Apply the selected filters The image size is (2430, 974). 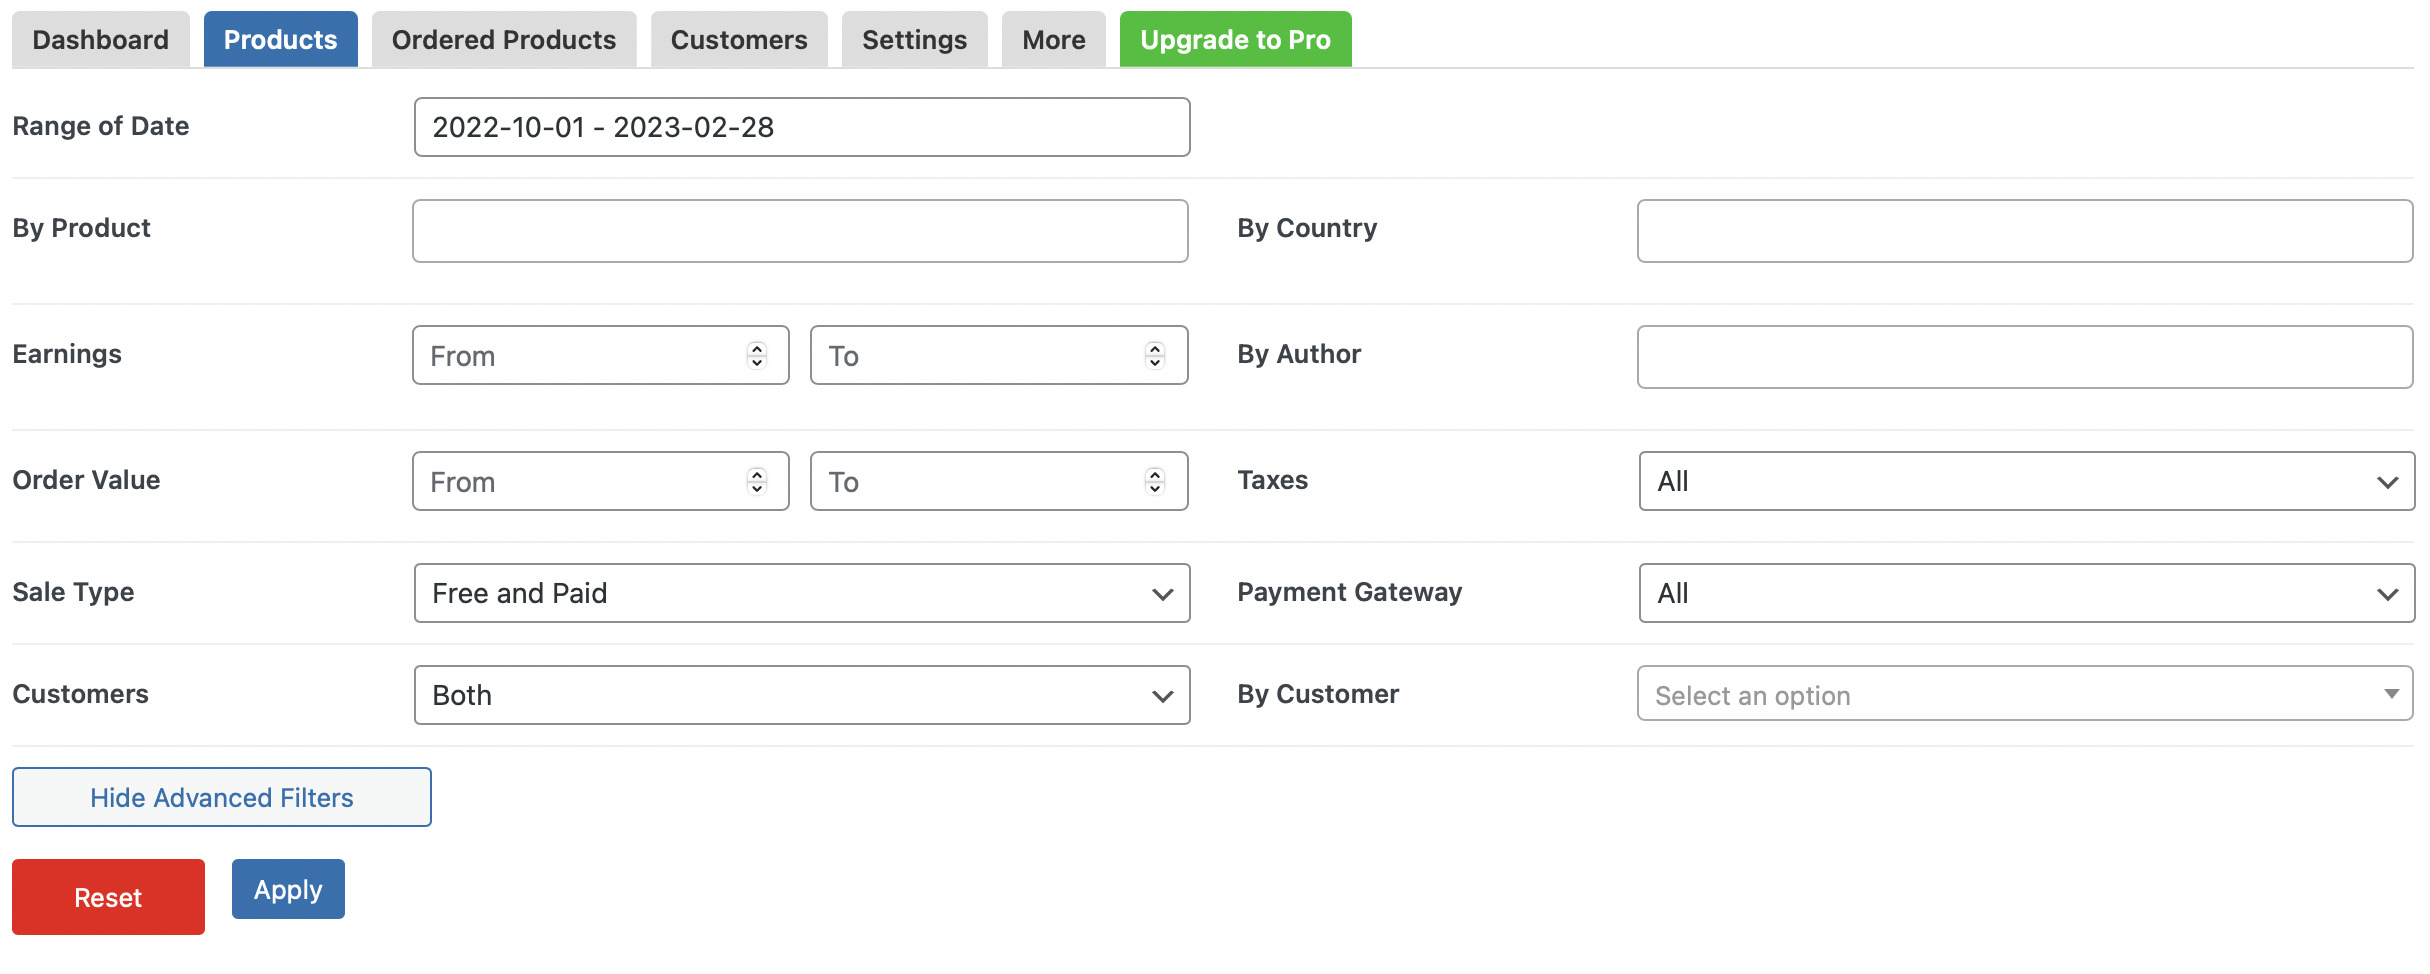[288, 889]
